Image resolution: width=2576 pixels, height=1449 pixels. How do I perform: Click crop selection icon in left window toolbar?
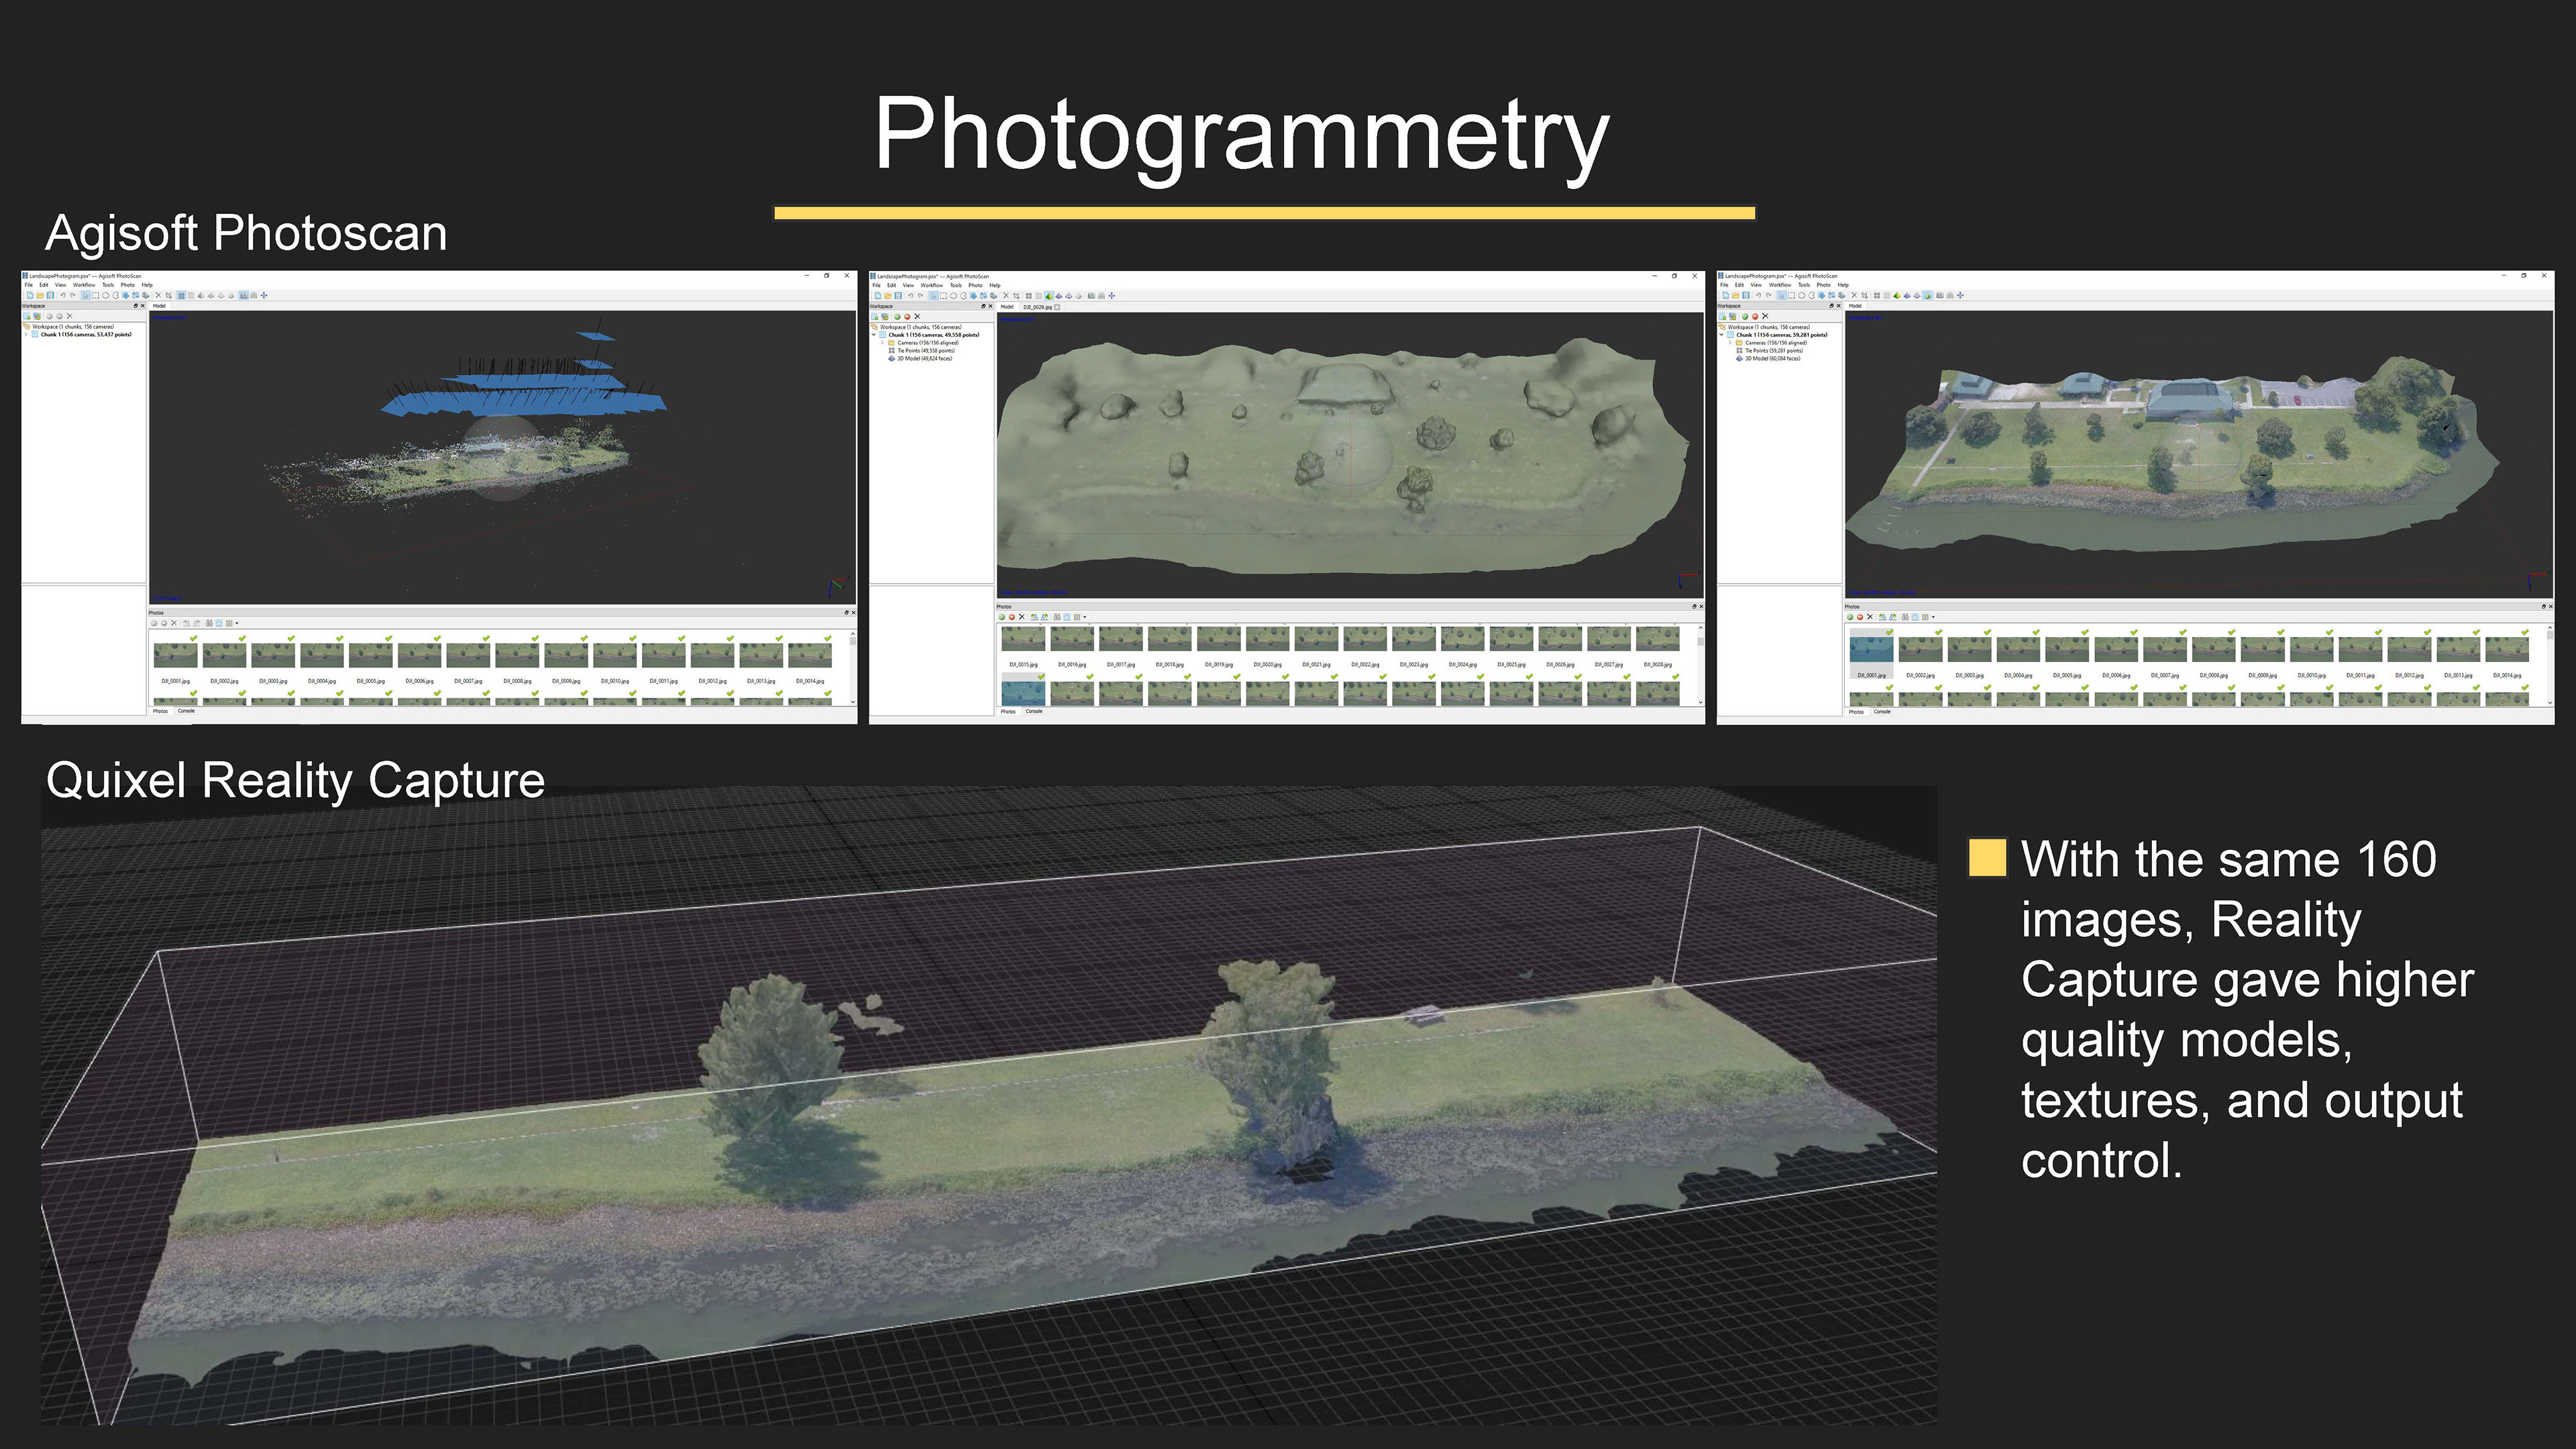click(x=169, y=296)
